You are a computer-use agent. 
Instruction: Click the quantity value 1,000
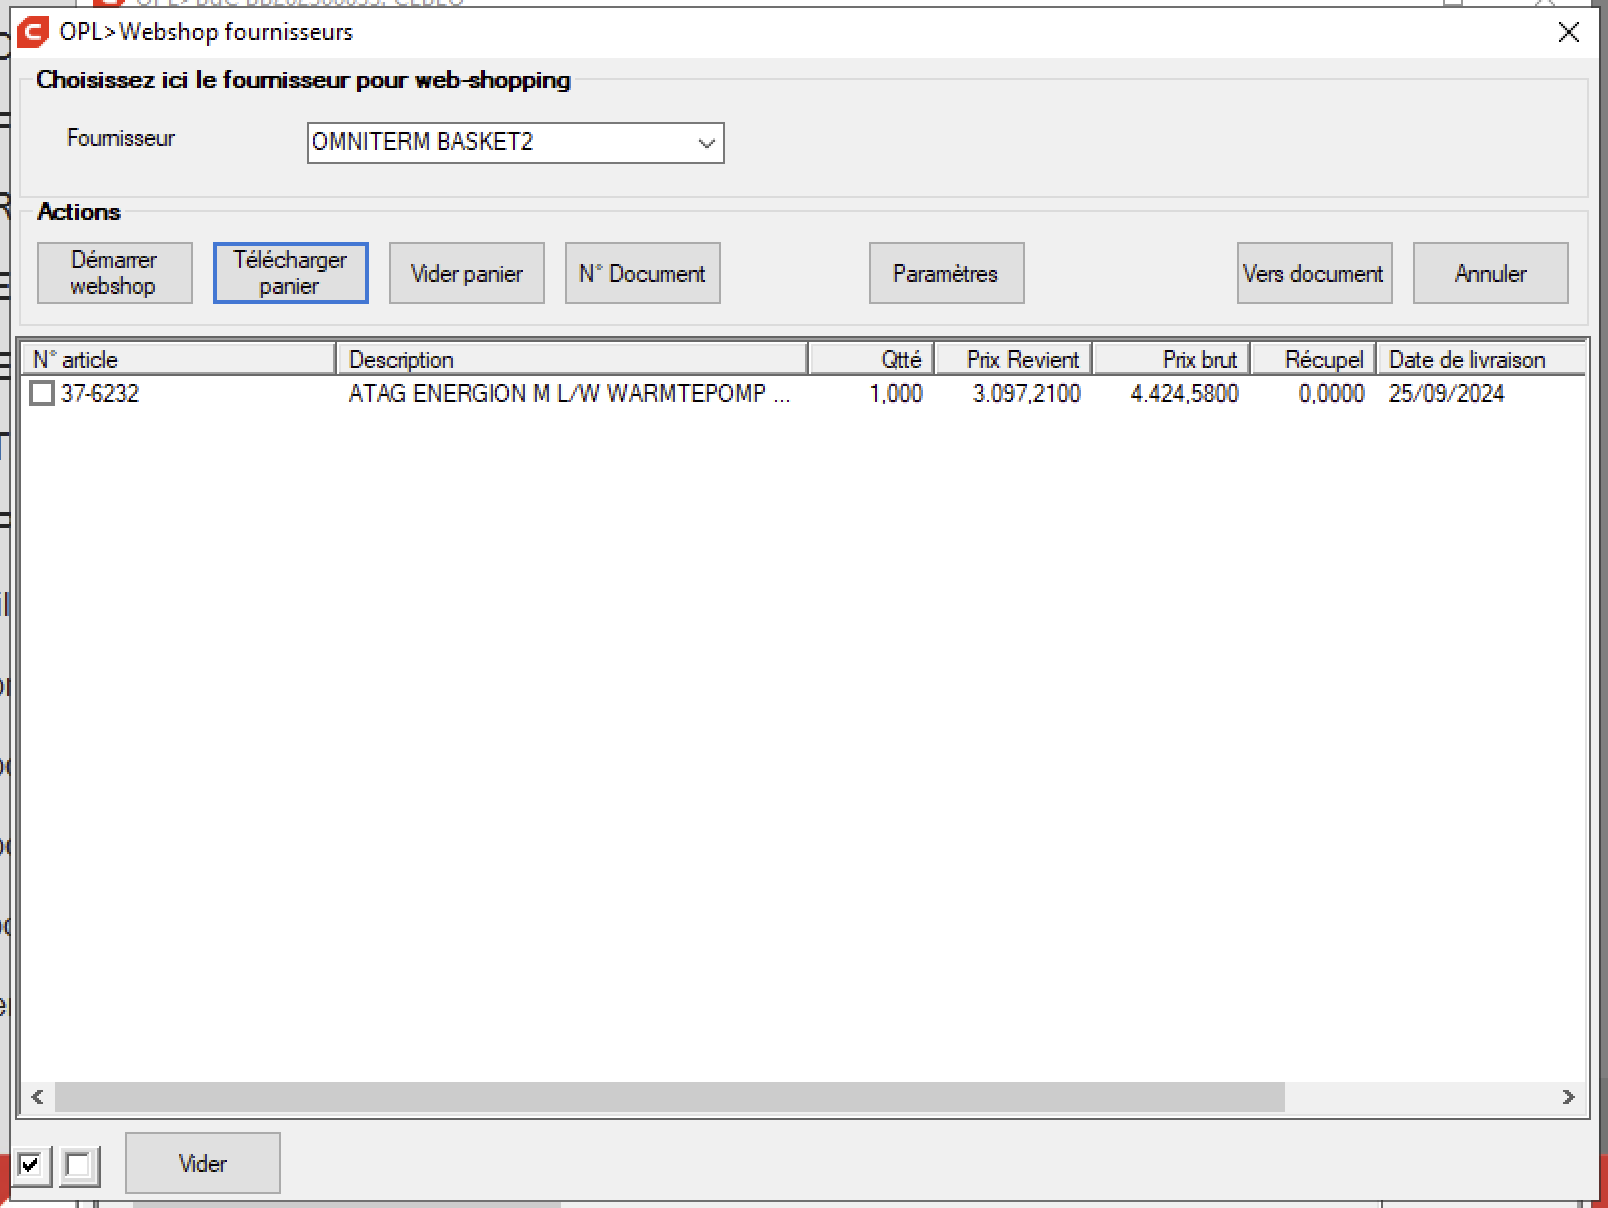[896, 393]
